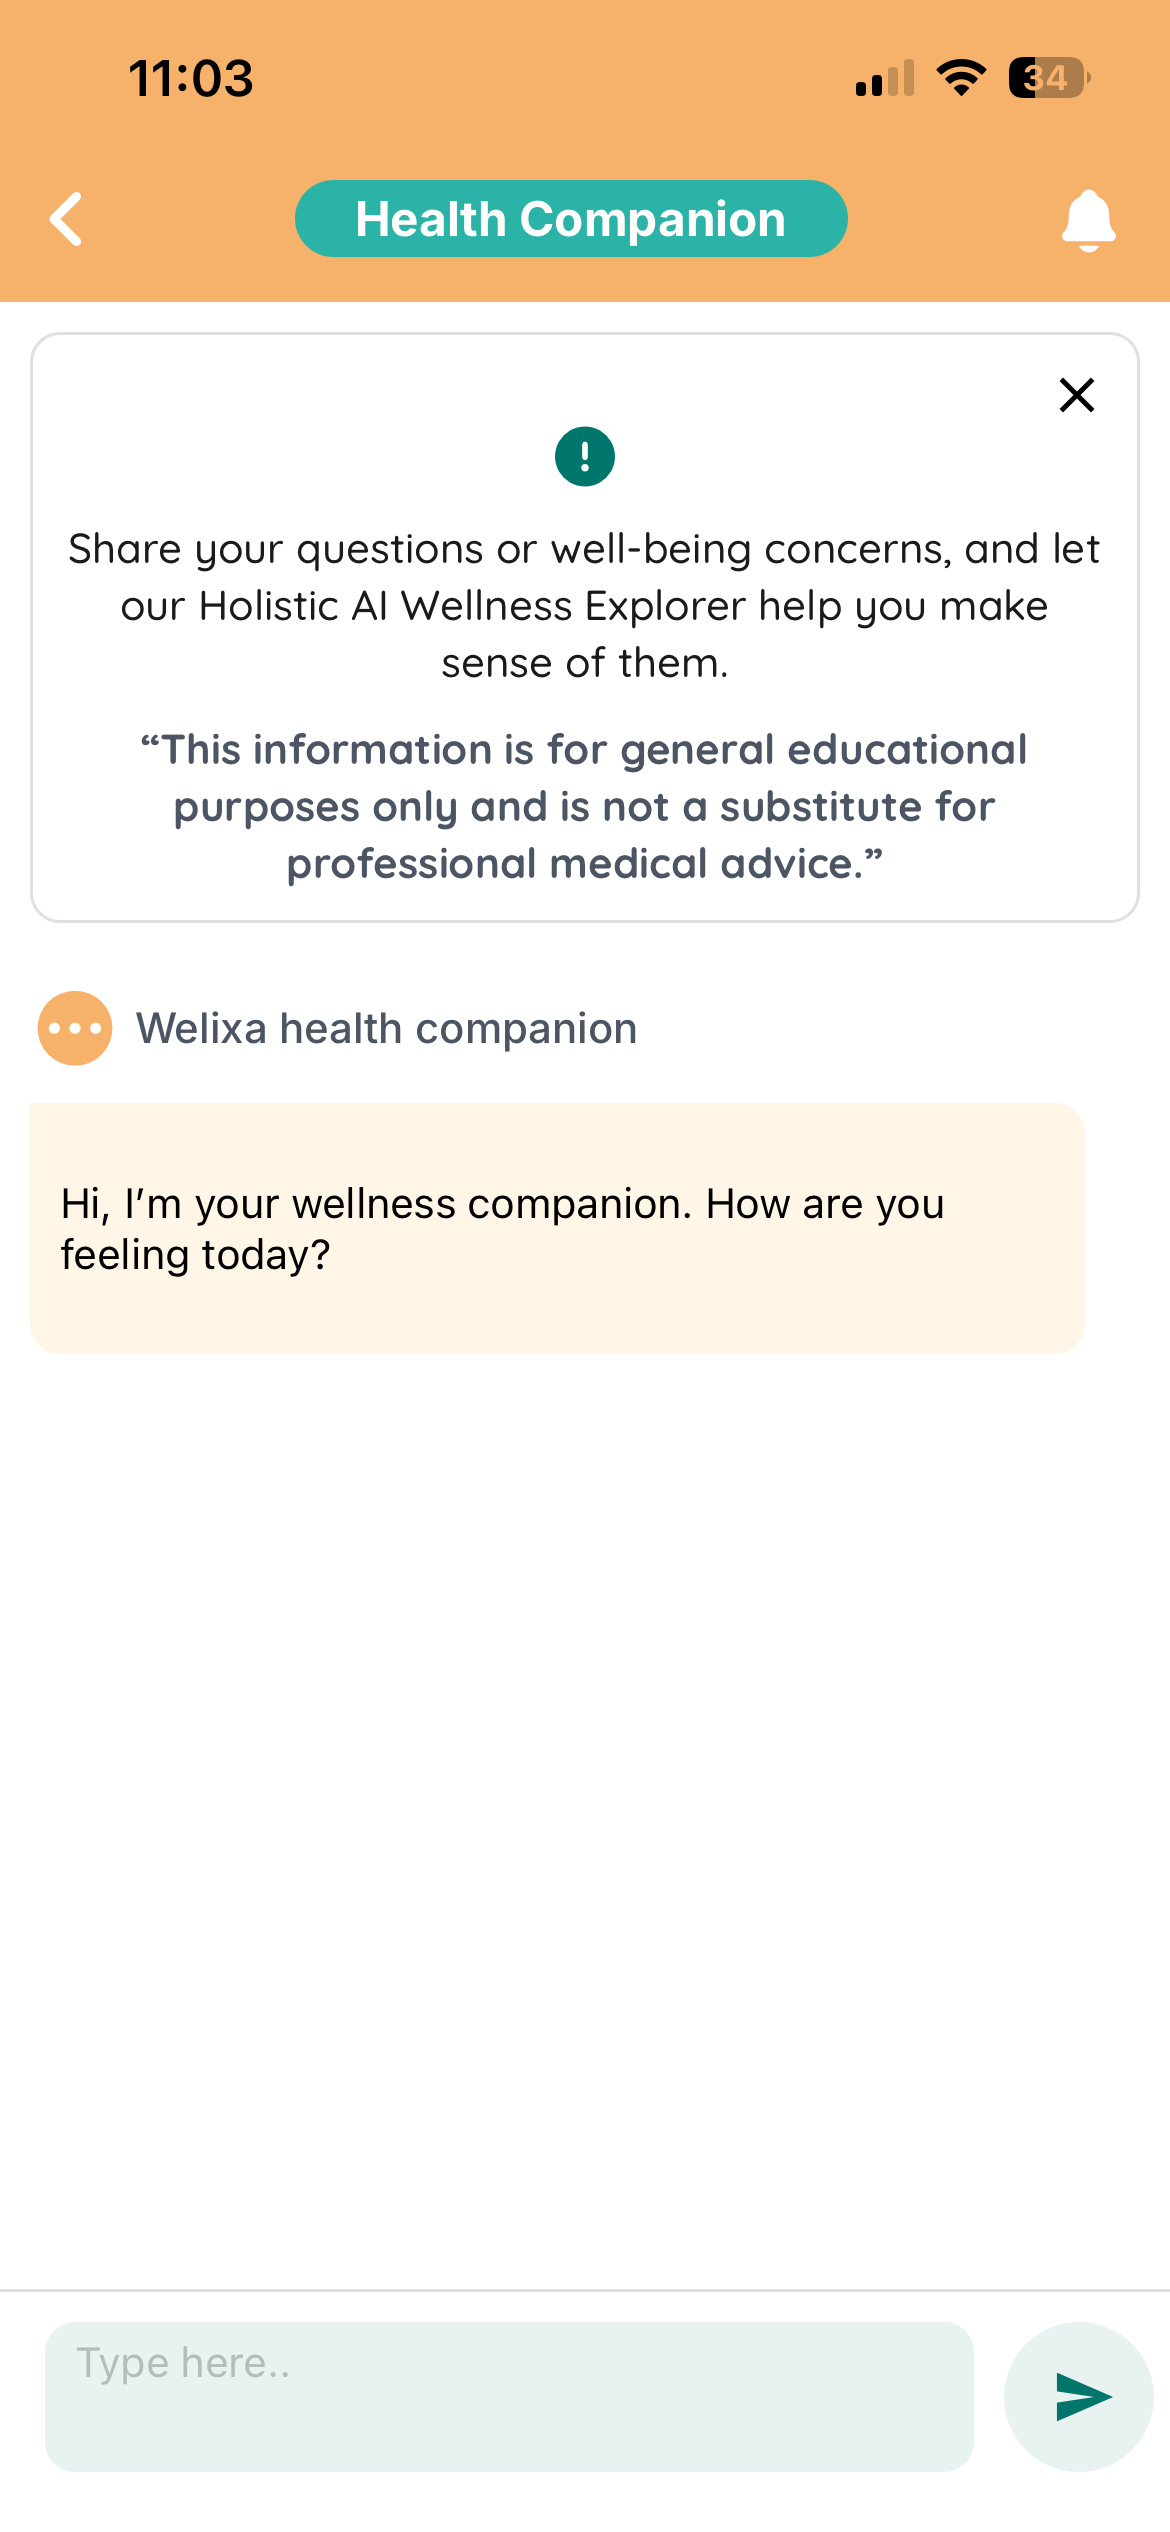
Task: Select the wellness companion greeting bubble
Action: 557,1228
